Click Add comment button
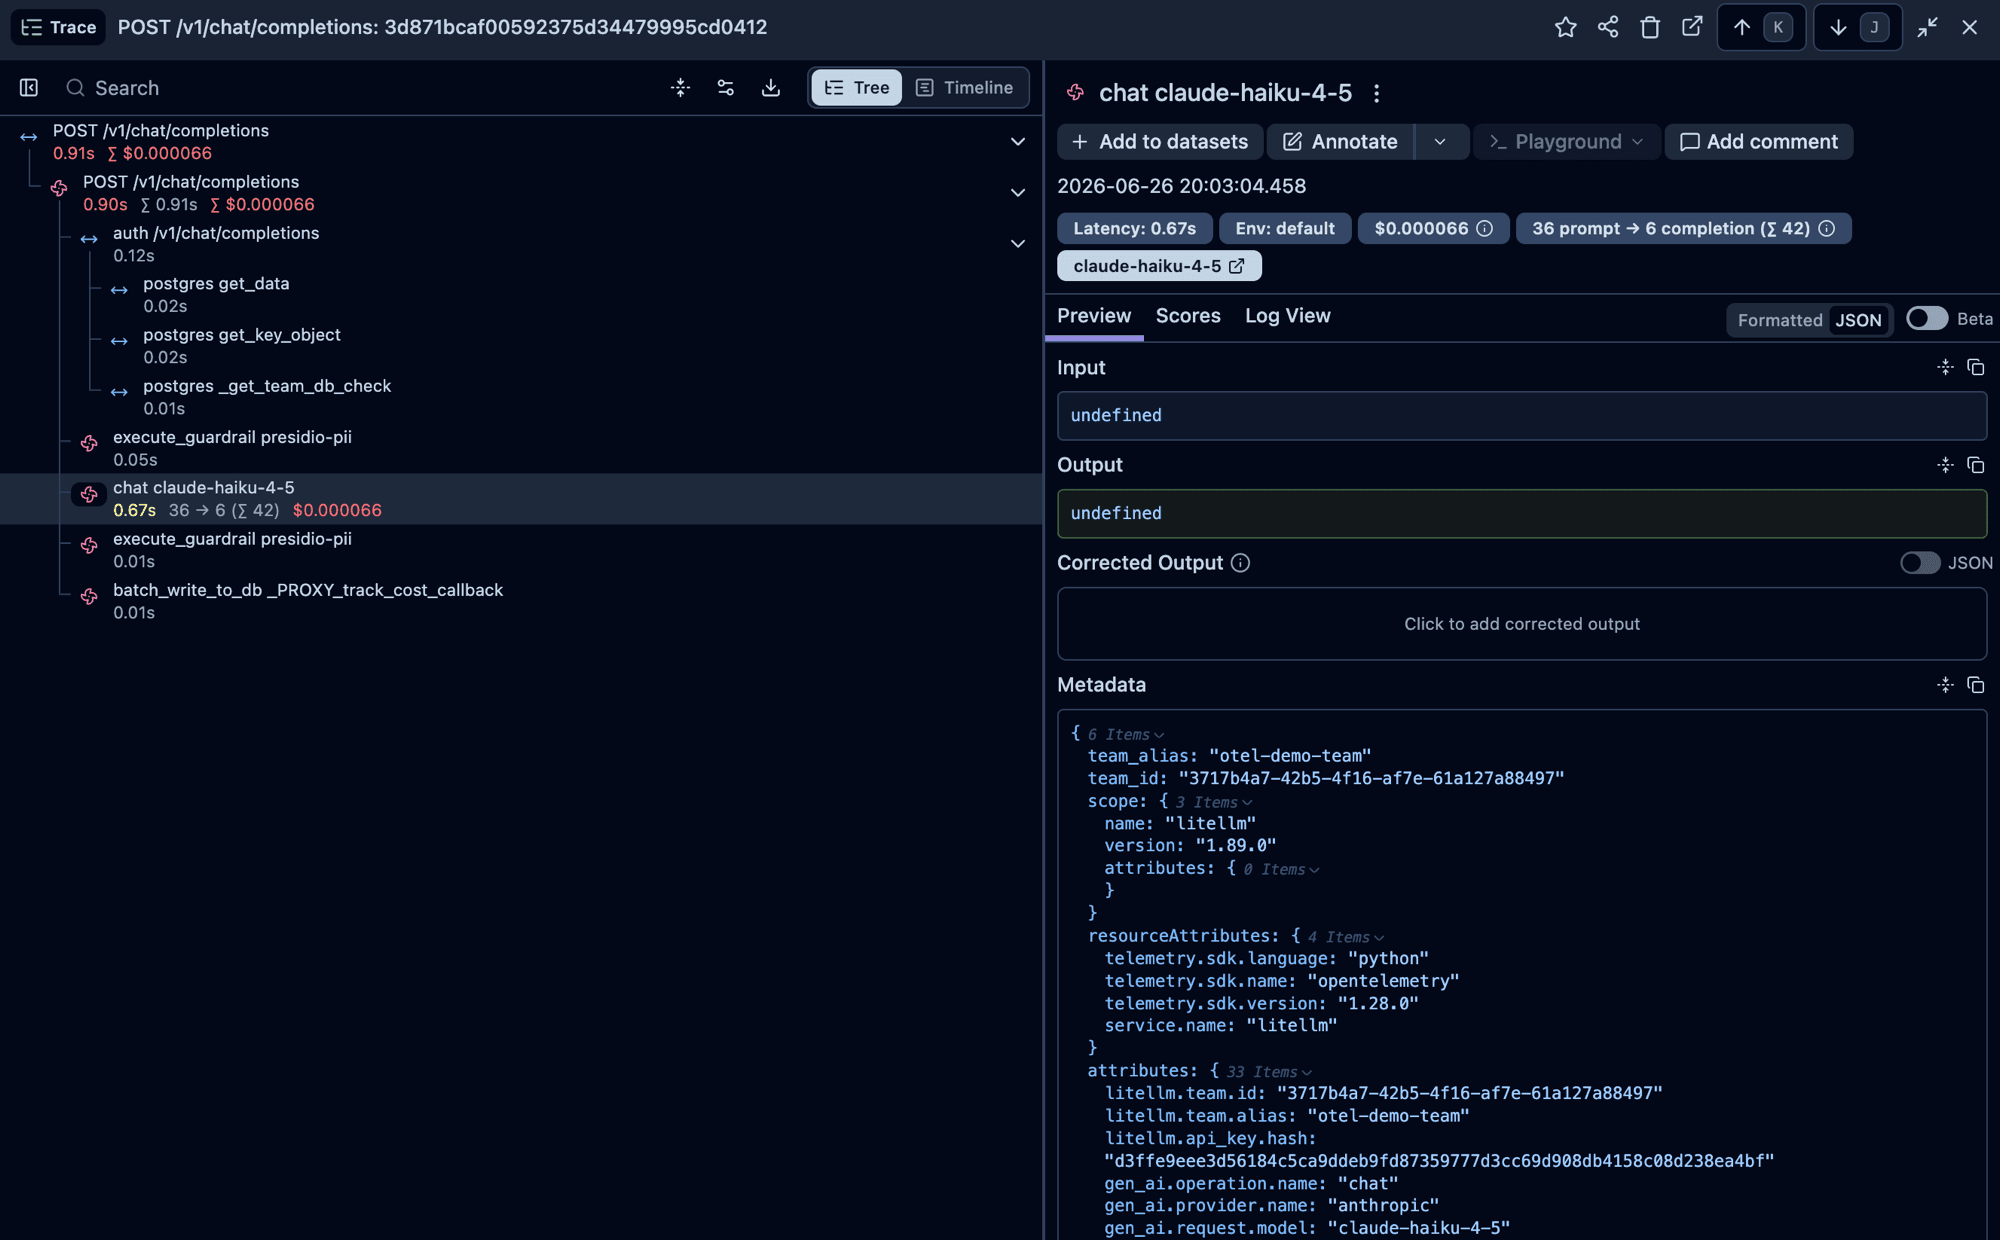 pos(1758,142)
